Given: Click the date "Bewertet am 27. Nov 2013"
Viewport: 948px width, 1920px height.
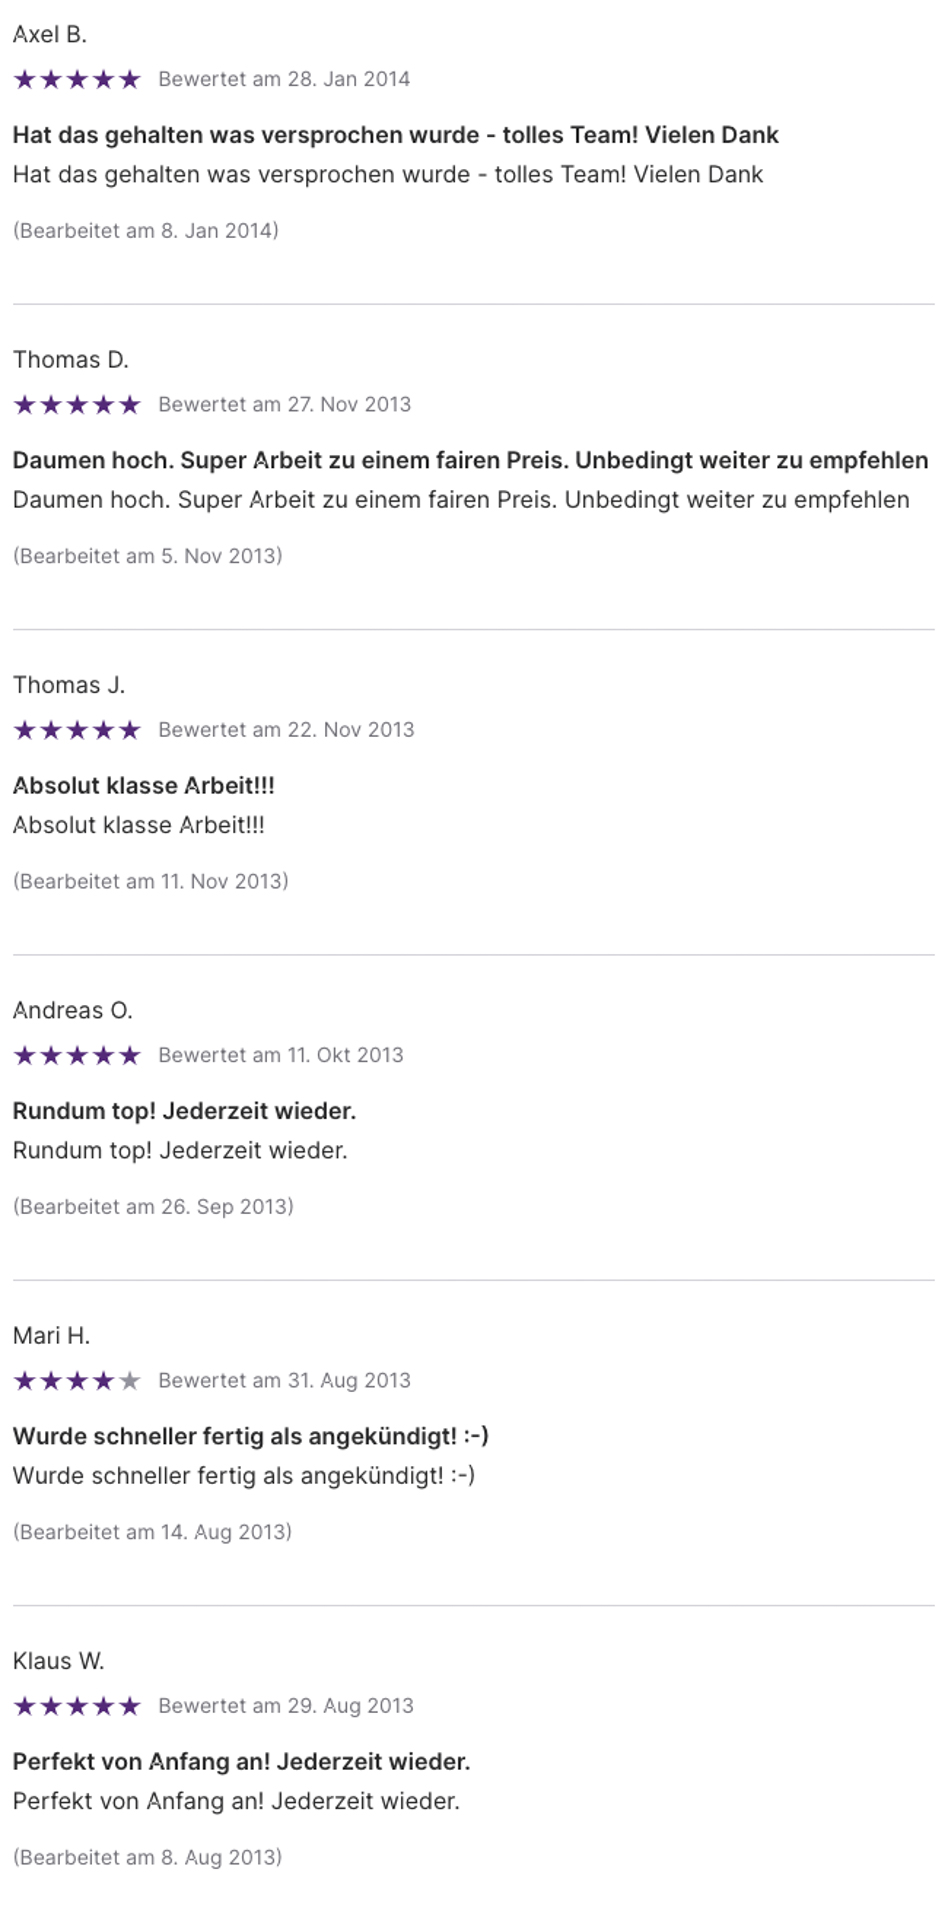Looking at the screenshot, I should coord(285,405).
